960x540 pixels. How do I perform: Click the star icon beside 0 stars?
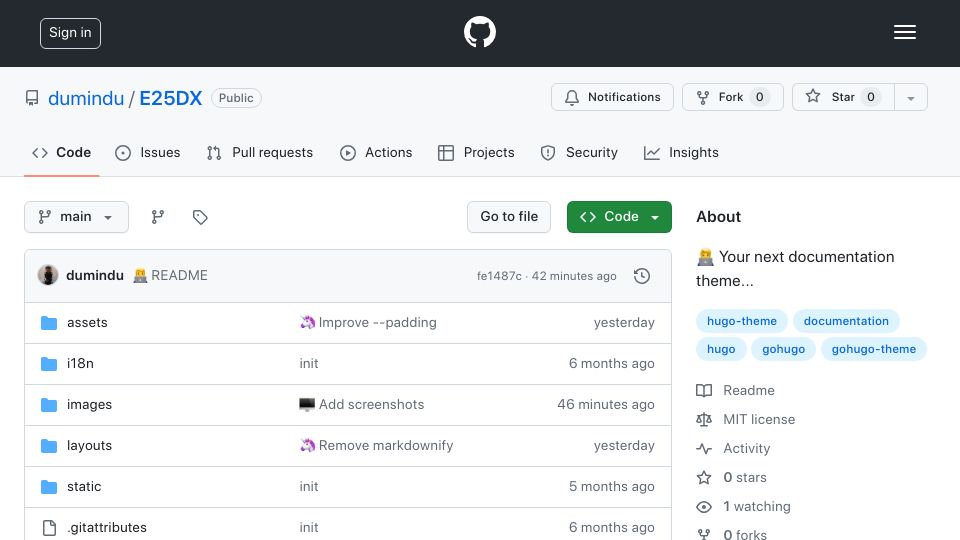pyautogui.click(x=704, y=478)
